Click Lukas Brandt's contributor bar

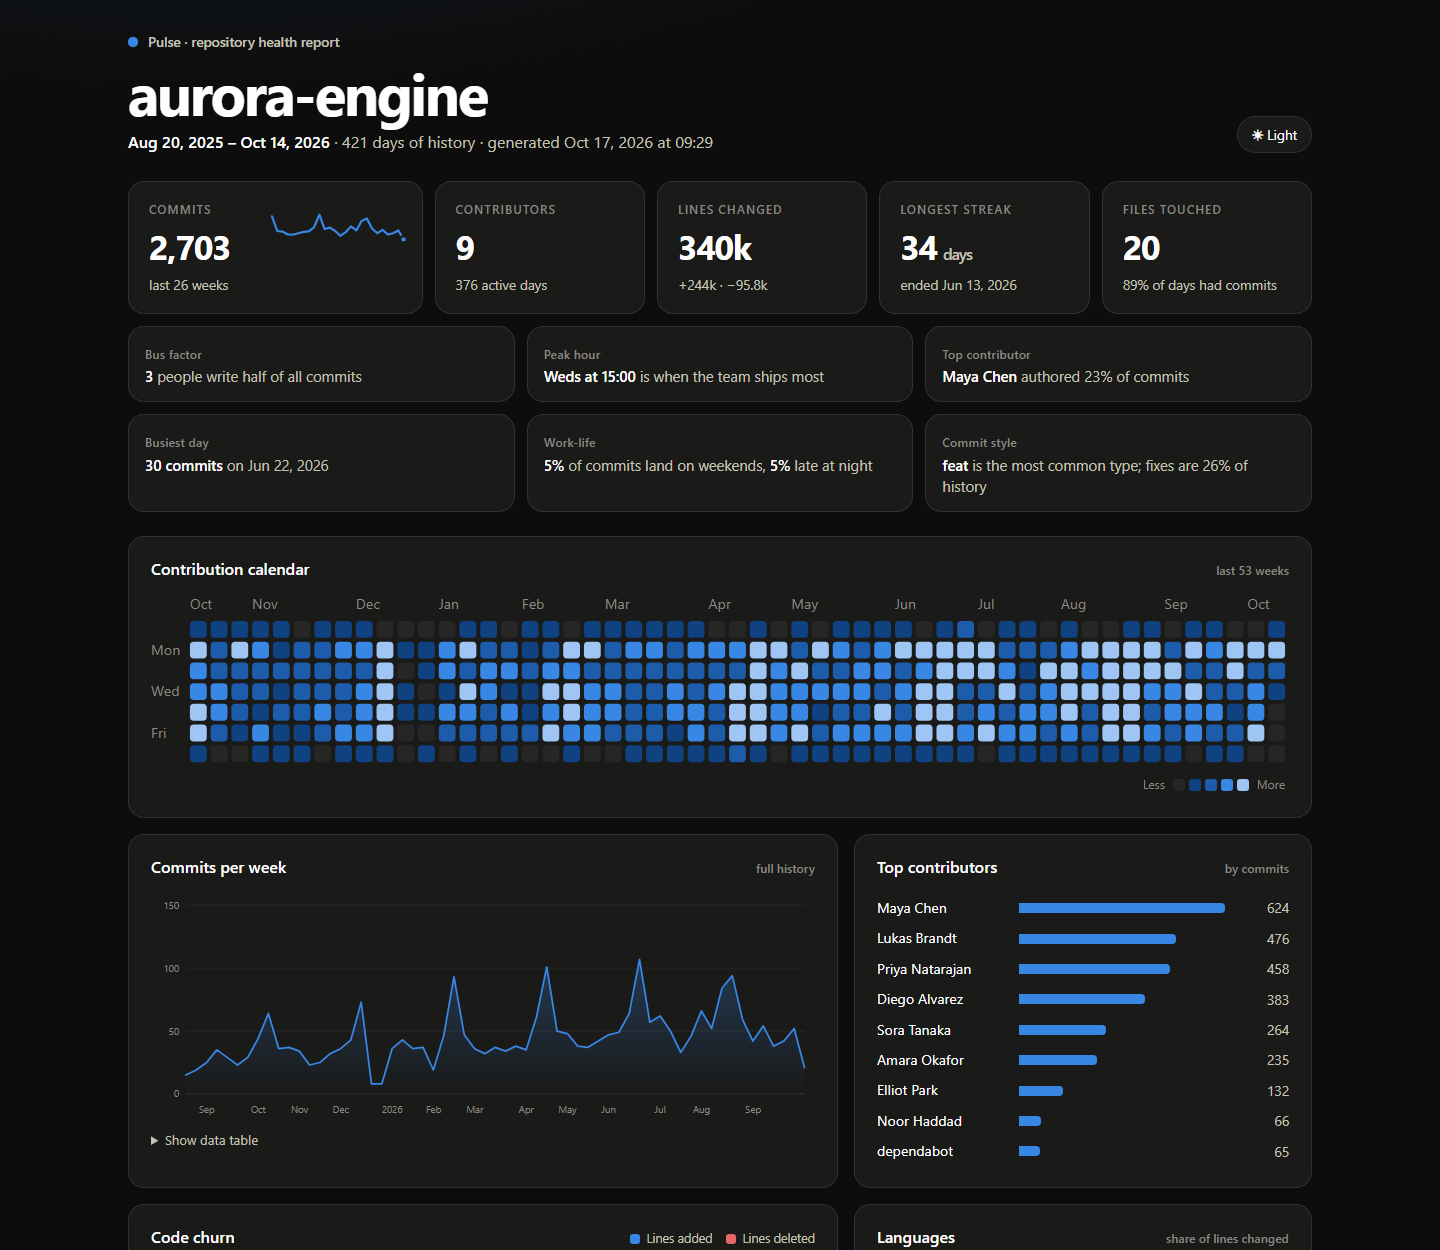tap(1097, 939)
